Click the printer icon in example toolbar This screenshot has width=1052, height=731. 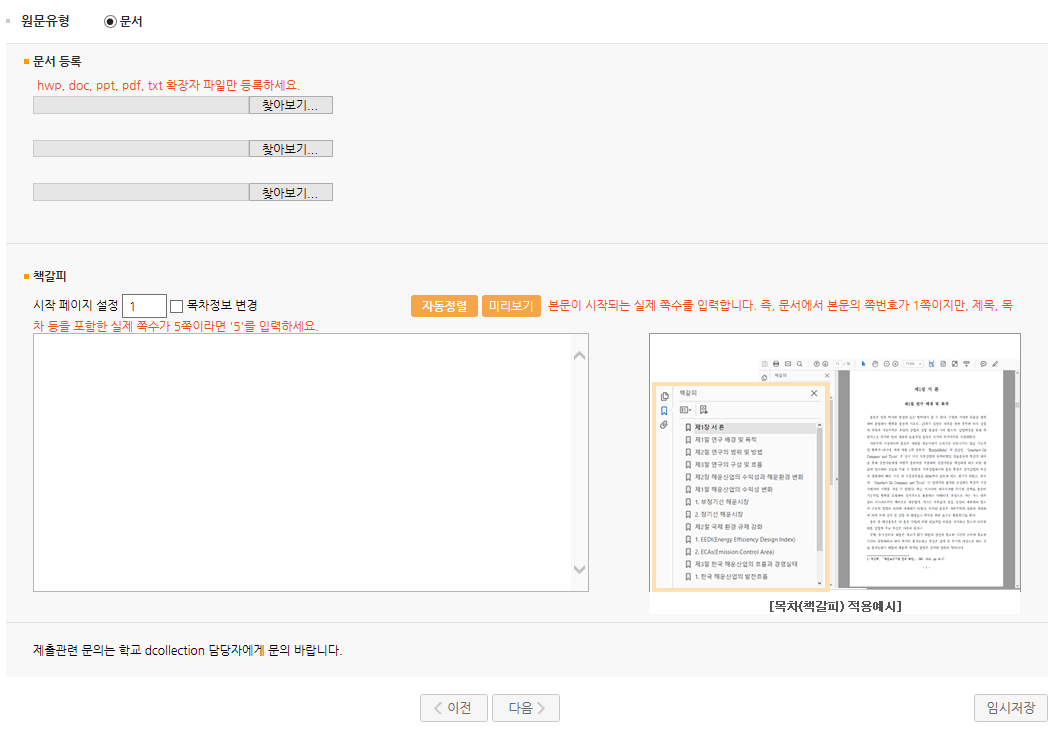tap(775, 363)
